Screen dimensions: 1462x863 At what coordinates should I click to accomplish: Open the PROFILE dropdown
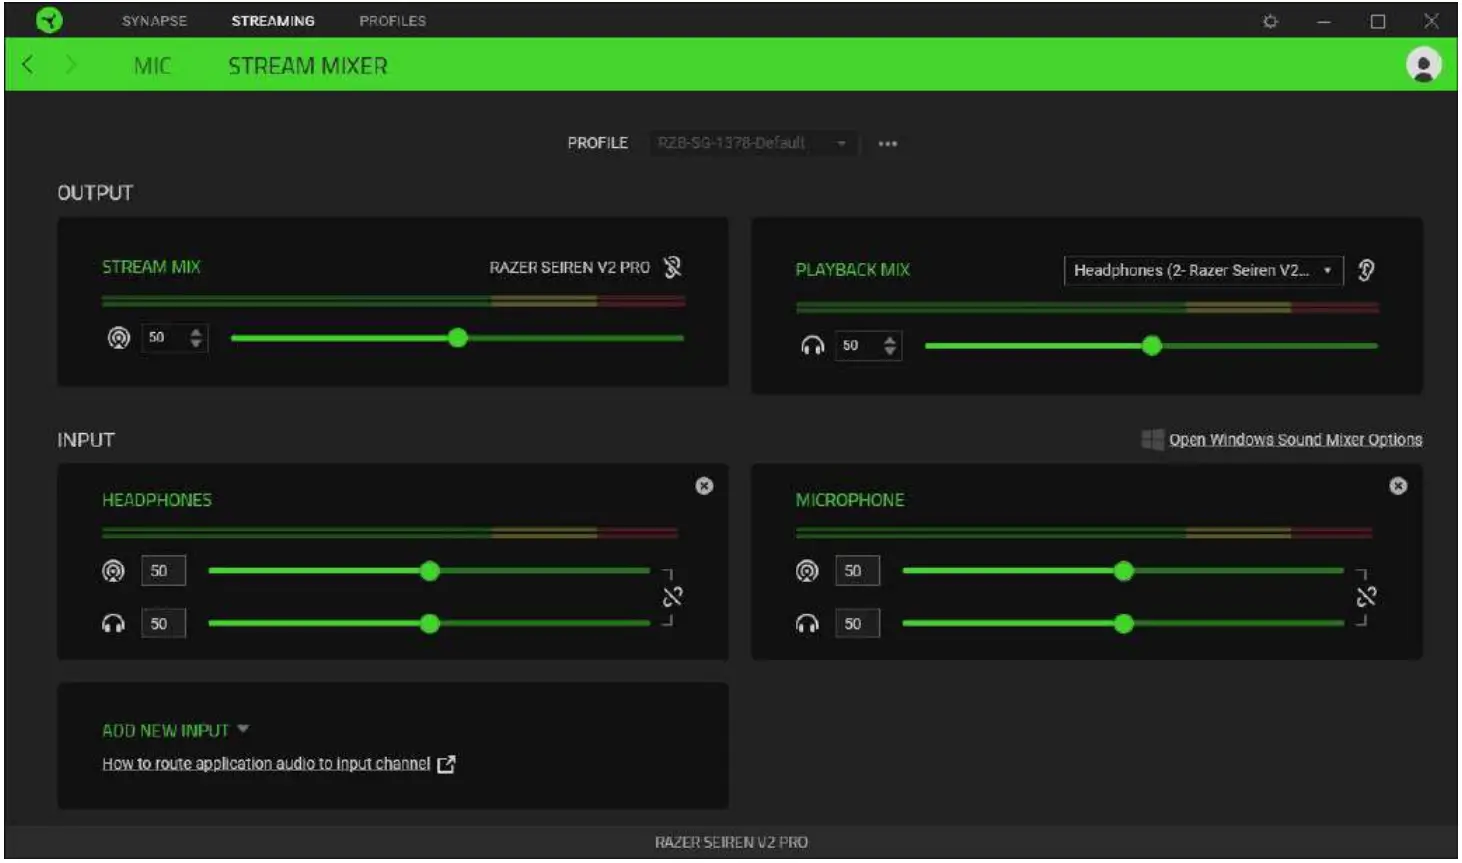coord(753,144)
